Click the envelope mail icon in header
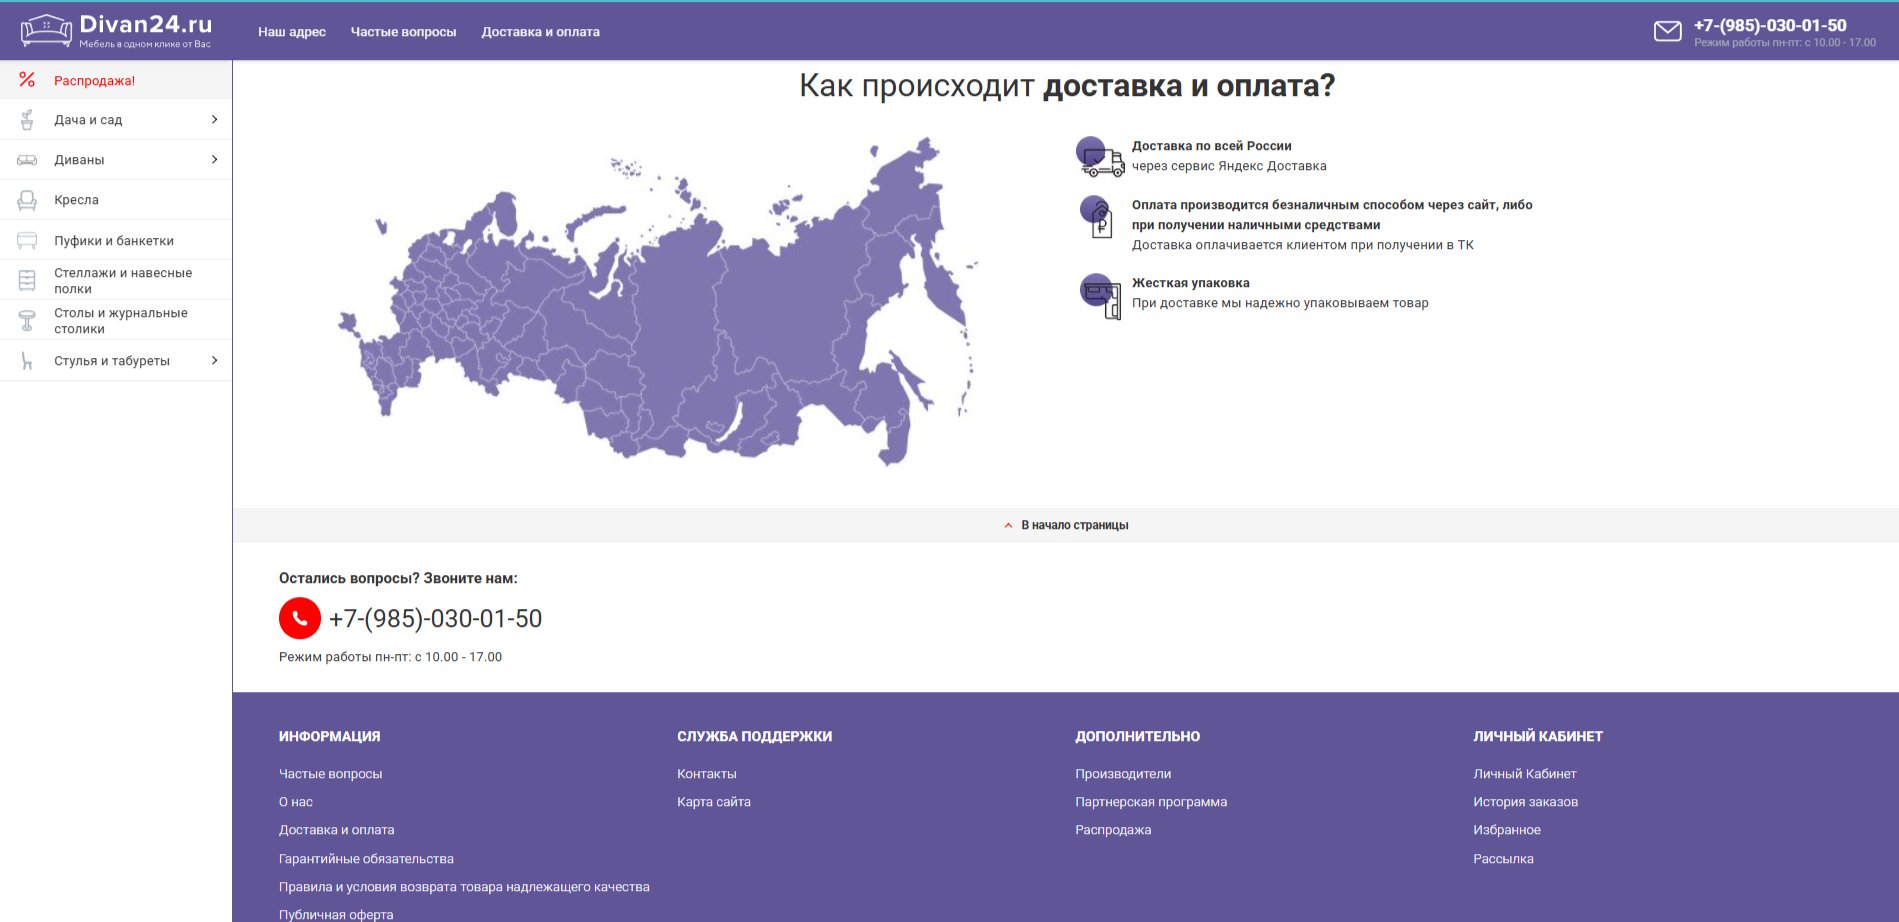Image resolution: width=1899 pixels, height=922 pixels. (1667, 31)
